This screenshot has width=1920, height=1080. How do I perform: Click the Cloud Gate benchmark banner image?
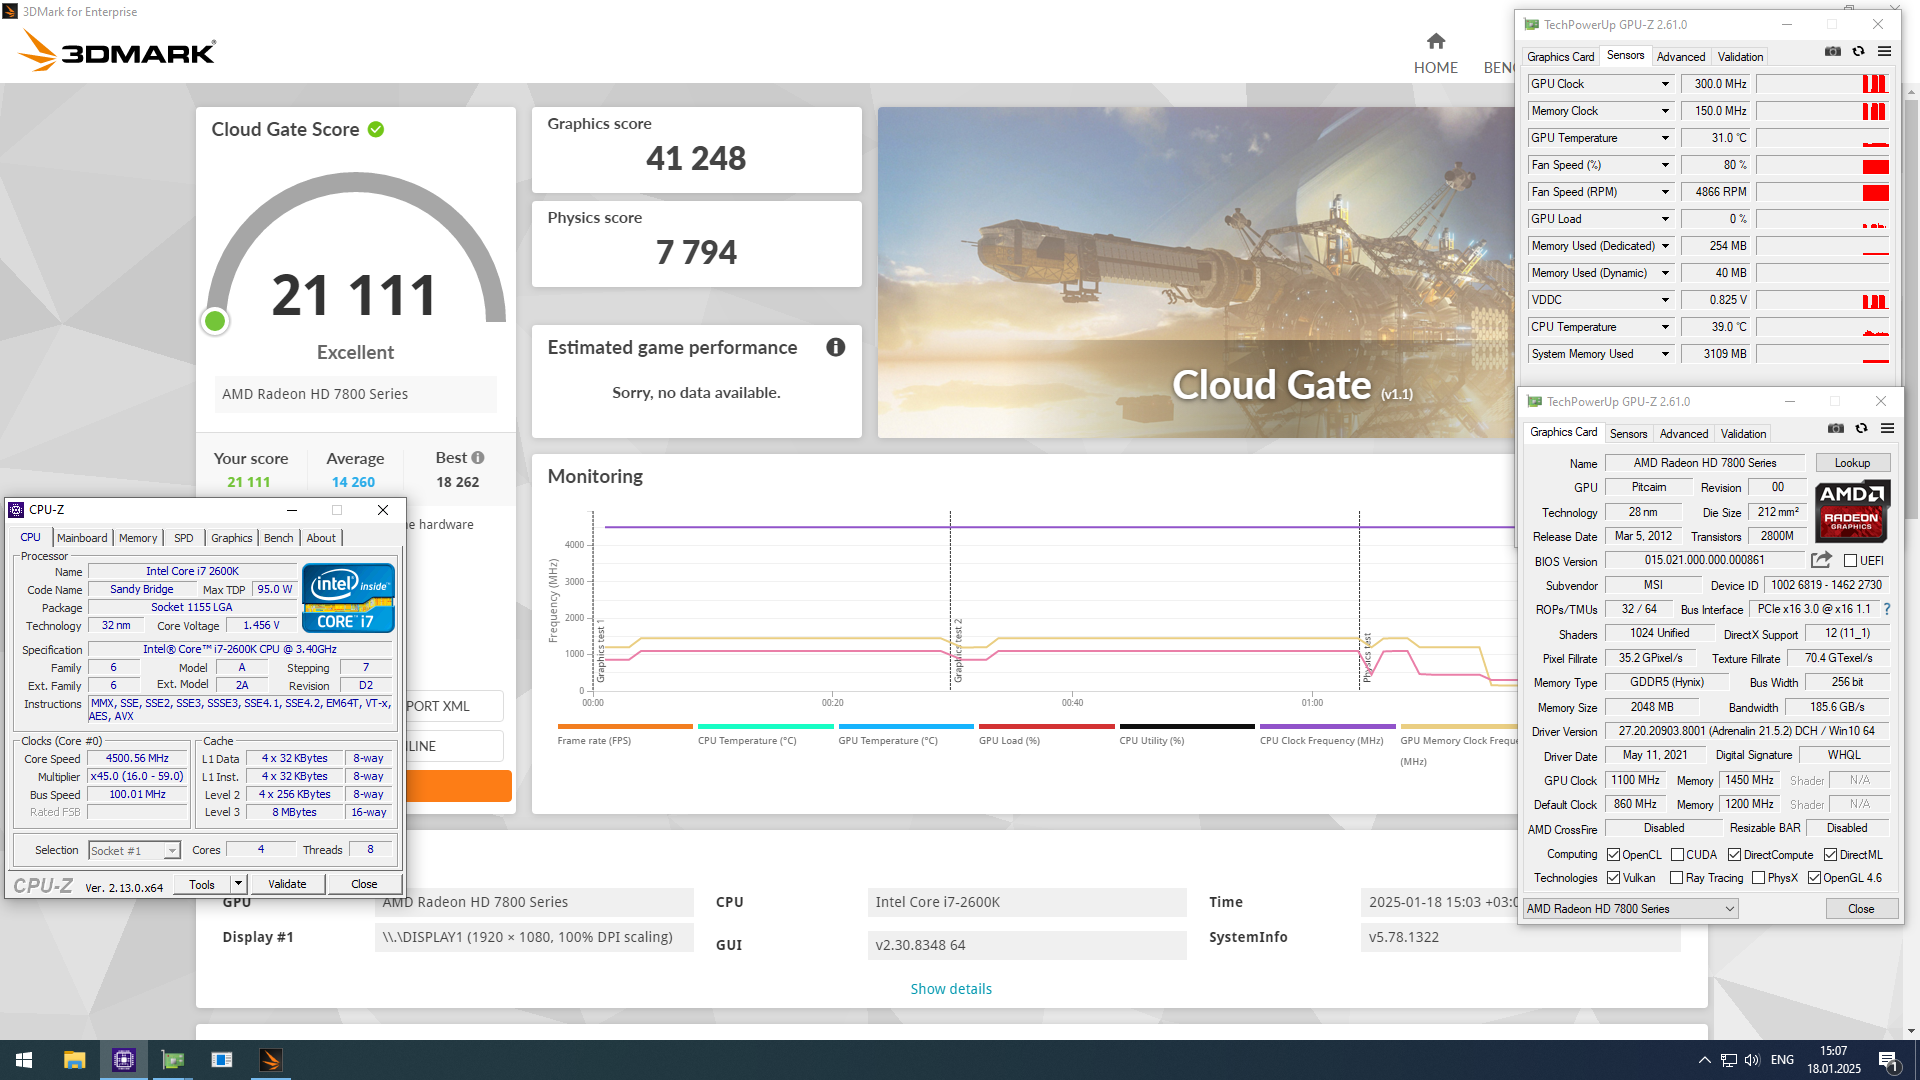tap(1196, 272)
